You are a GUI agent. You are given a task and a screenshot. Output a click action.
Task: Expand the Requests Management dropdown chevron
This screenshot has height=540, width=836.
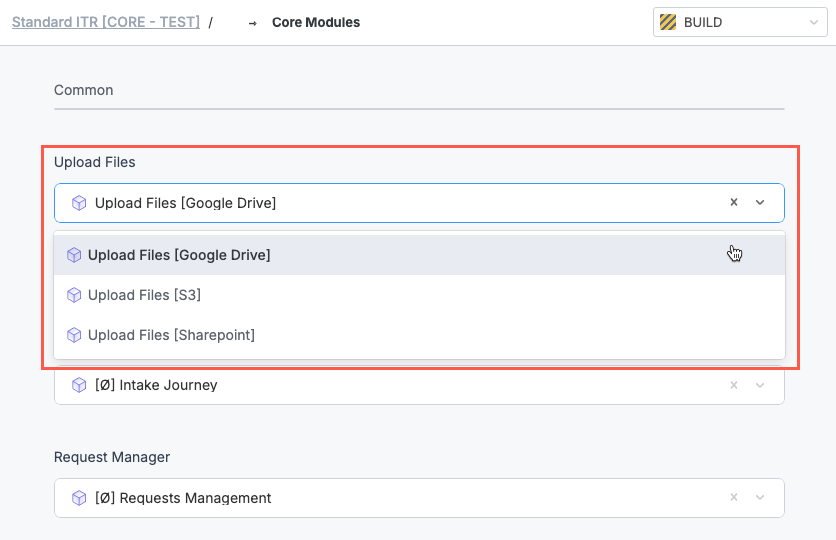click(x=760, y=497)
